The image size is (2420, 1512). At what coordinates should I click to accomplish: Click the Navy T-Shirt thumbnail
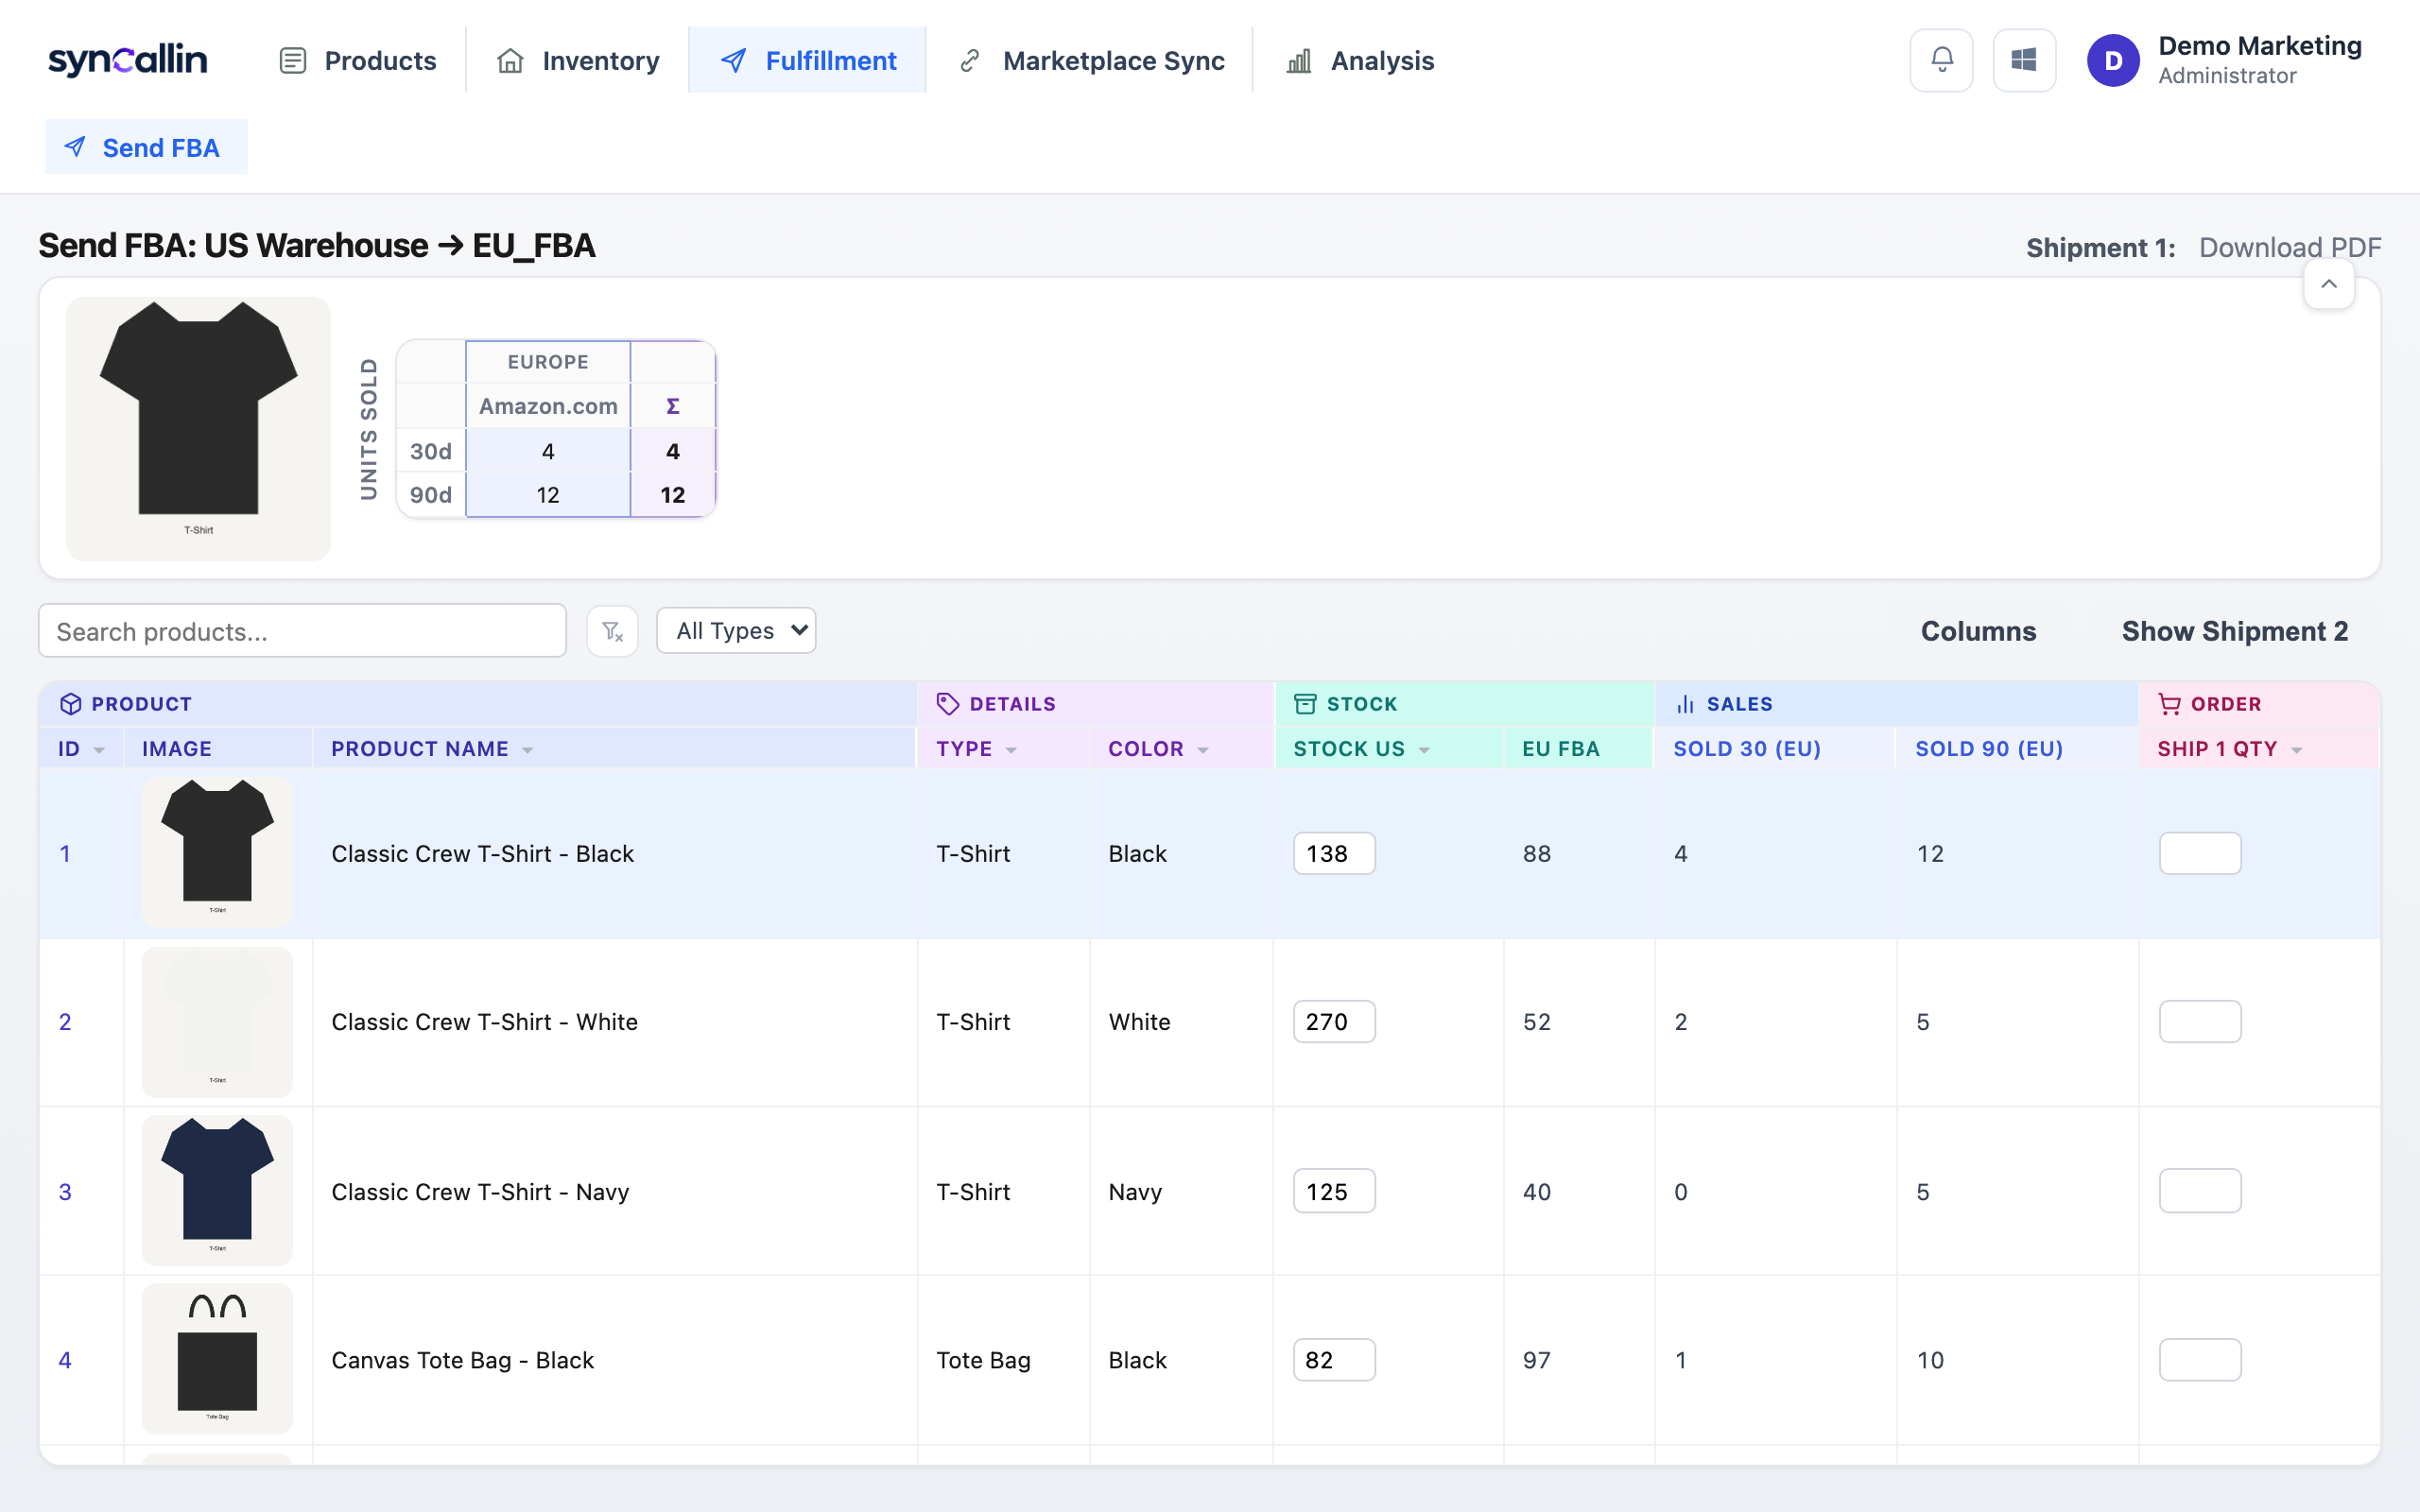(217, 1191)
